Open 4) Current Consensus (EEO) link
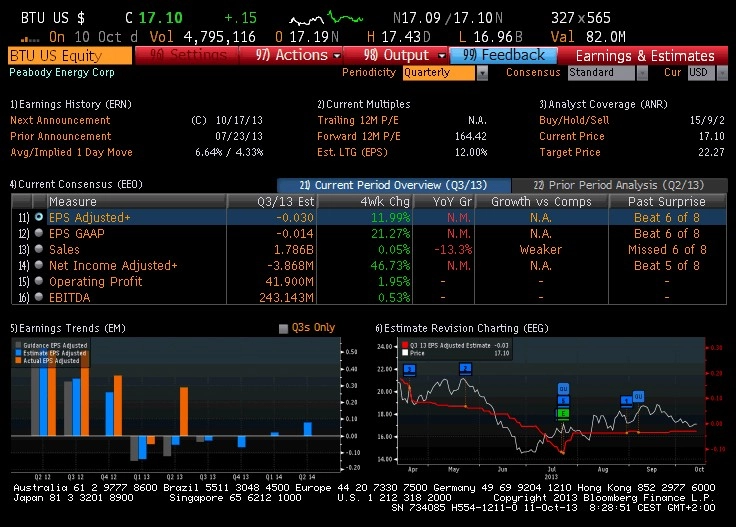Screen dimensions: 736x527 [x=77, y=184]
